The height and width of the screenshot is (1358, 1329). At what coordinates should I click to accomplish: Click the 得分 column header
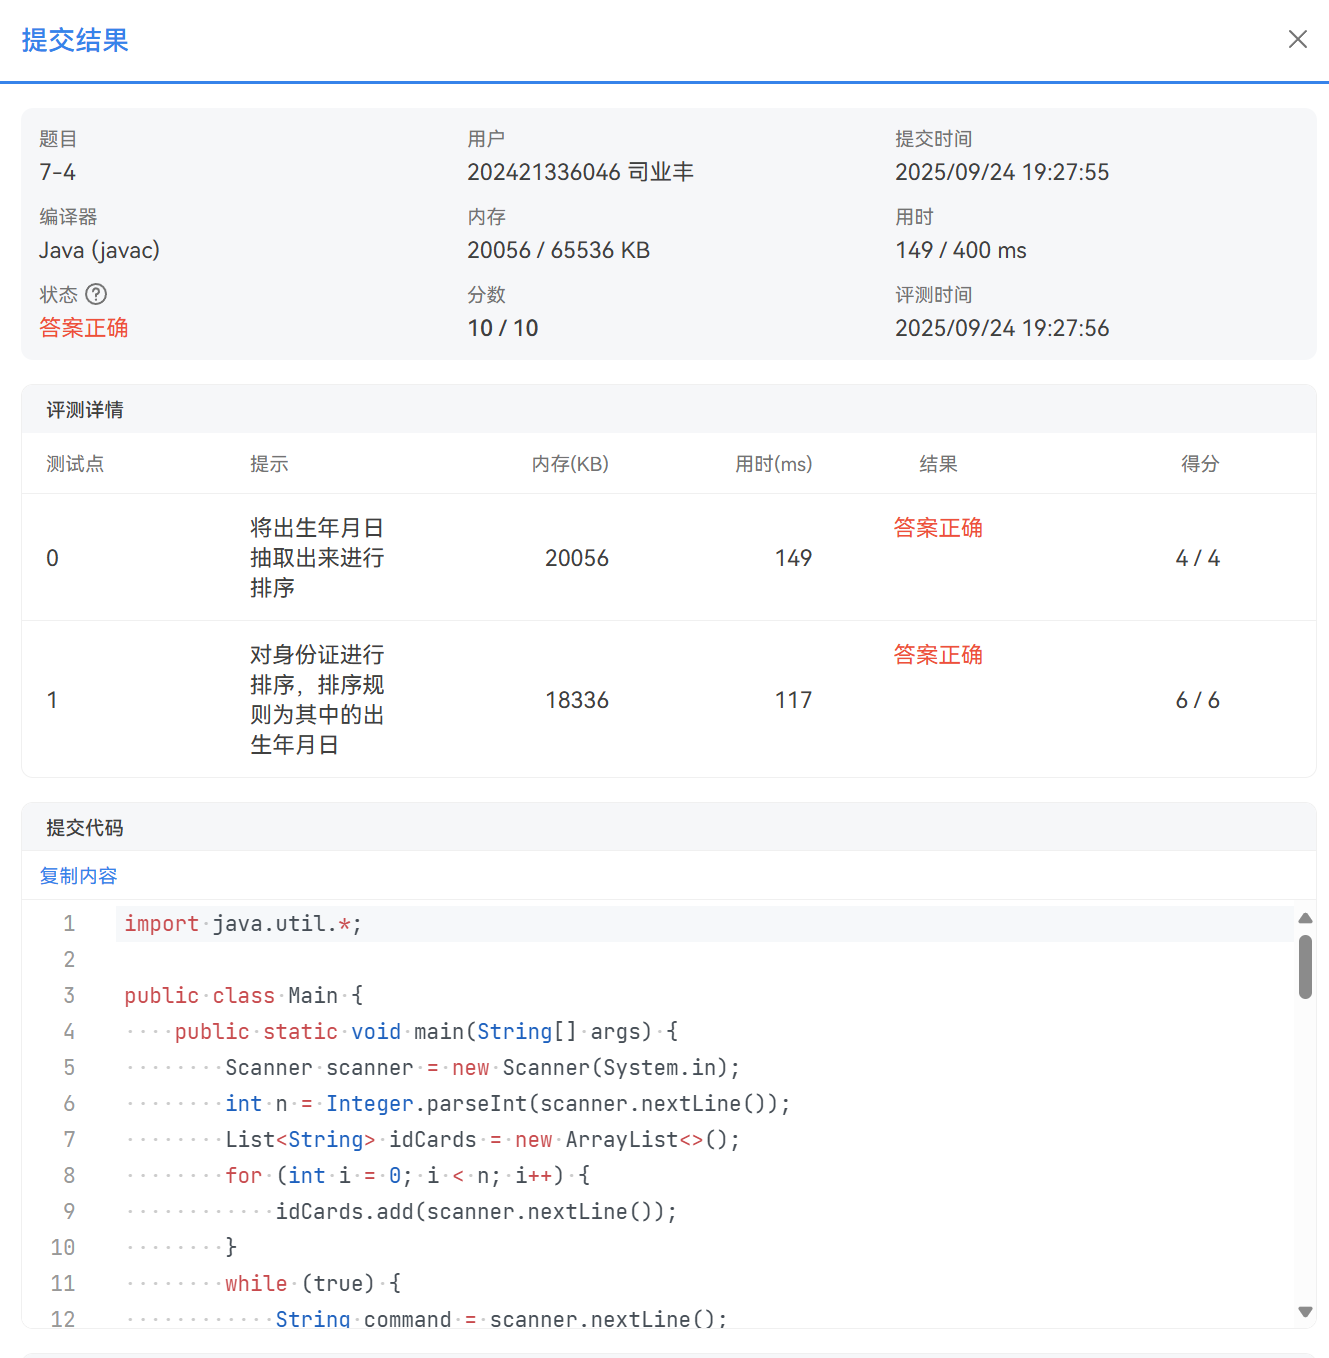(x=1200, y=464)
